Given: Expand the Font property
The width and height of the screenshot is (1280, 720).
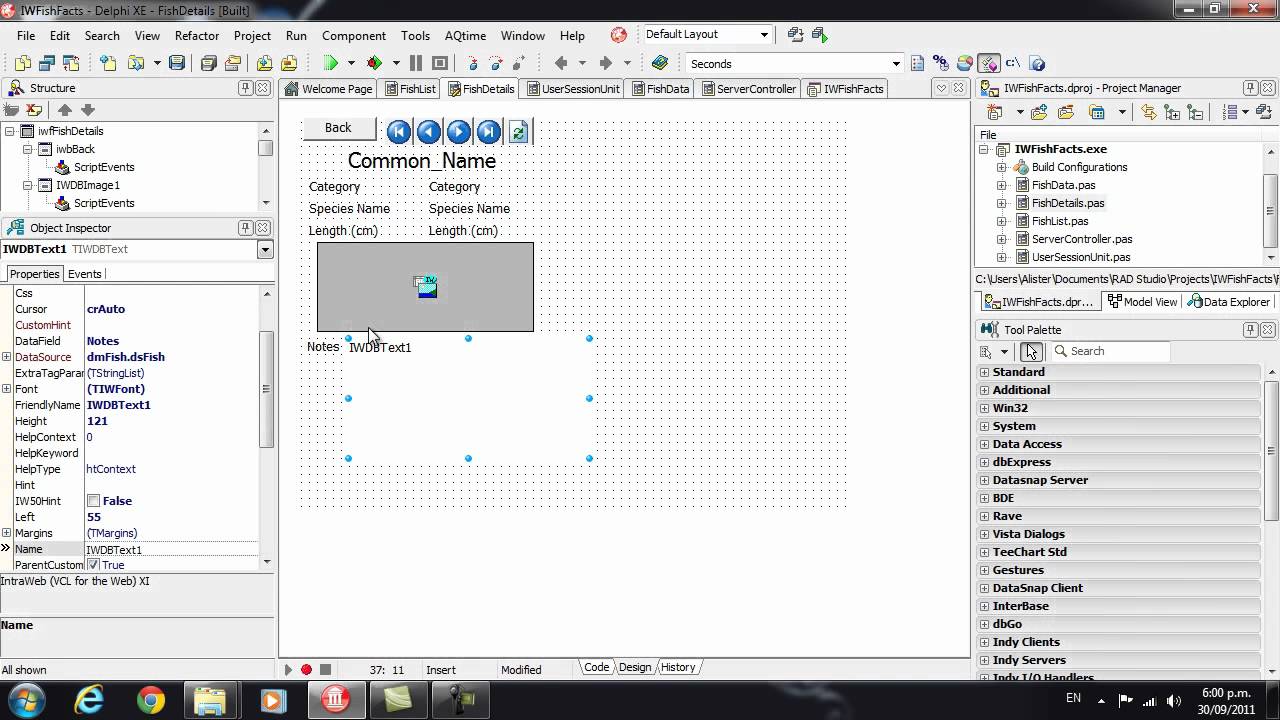Looking at the screenshot, I should point(7,389).
